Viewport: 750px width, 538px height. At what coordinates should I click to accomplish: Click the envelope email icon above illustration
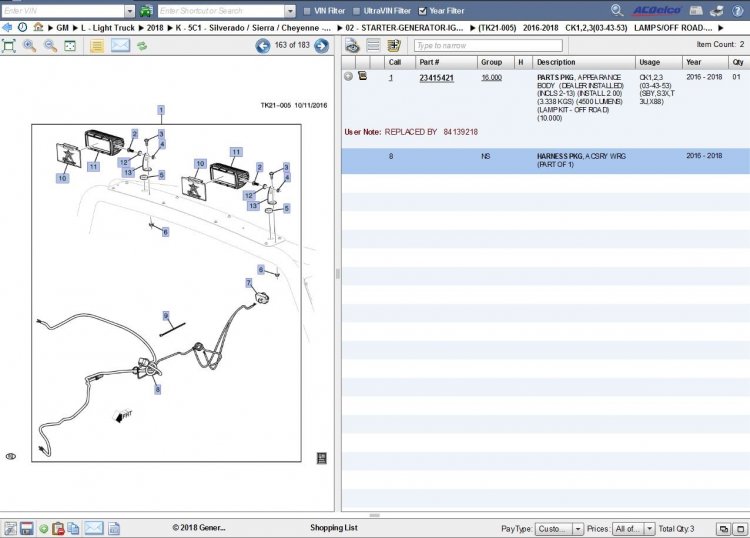coord(121,45)
